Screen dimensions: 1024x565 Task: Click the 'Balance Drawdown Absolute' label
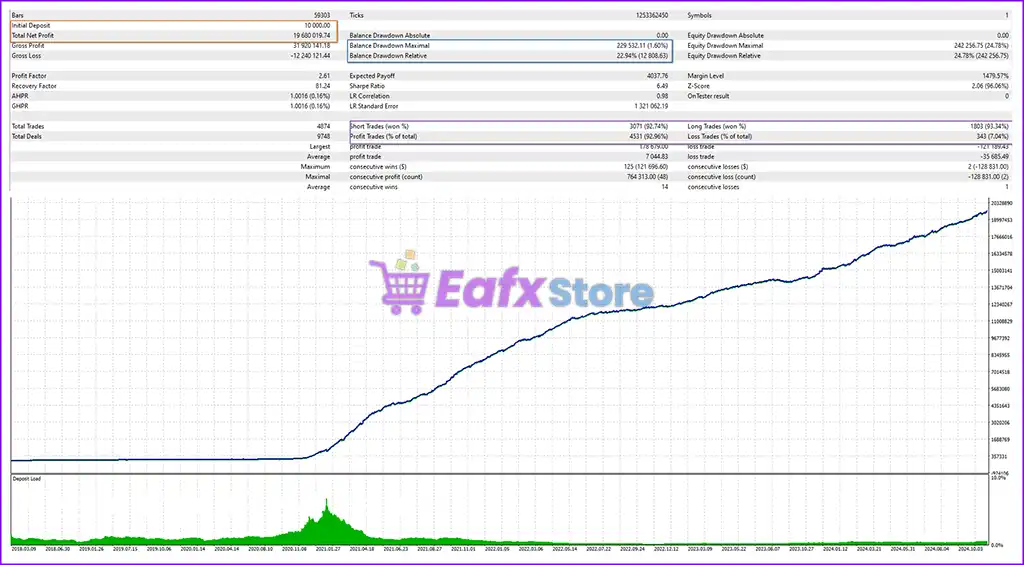[390, 35]
